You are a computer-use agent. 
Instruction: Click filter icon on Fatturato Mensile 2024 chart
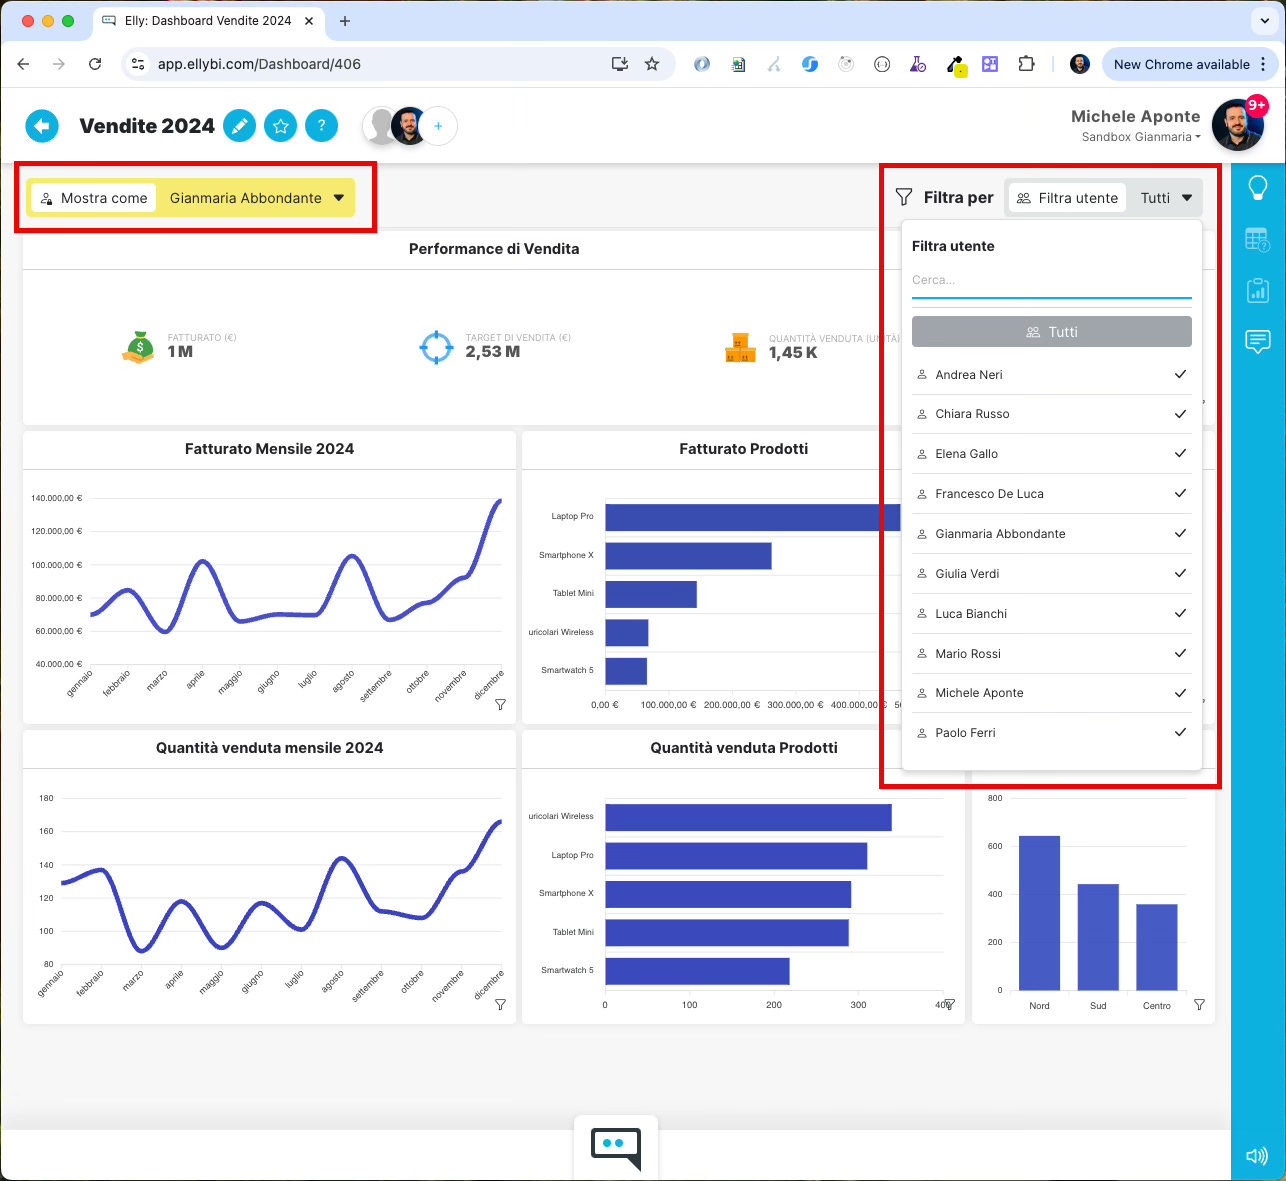(500, 705)
